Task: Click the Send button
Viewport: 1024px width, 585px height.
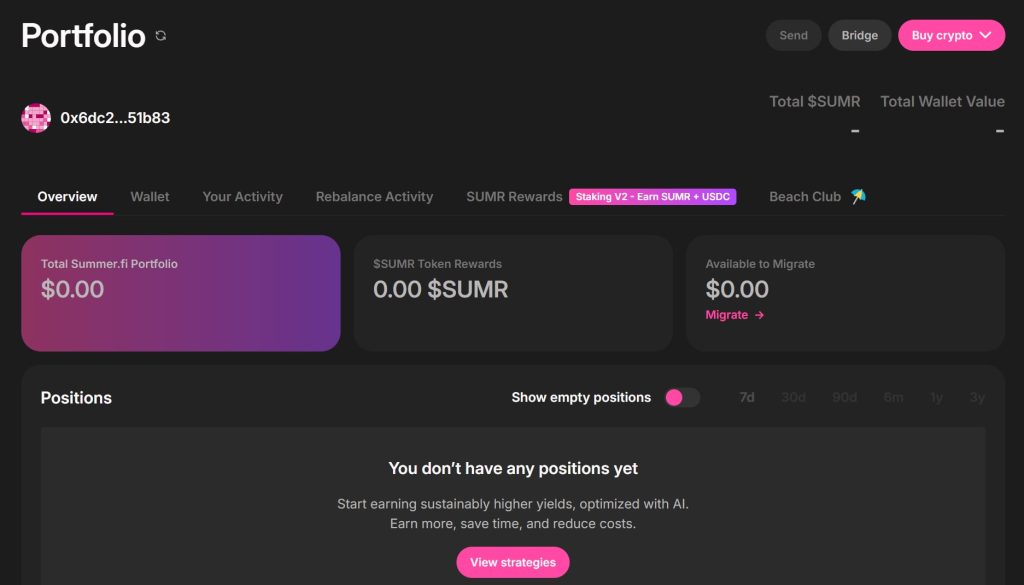Action: [793, 36]
